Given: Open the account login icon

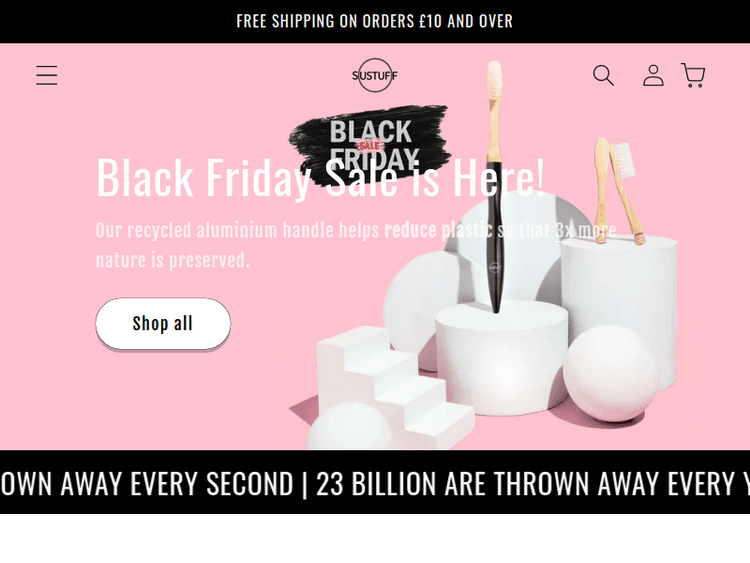Looking at the screenshot, I should [x=653, y=76].
